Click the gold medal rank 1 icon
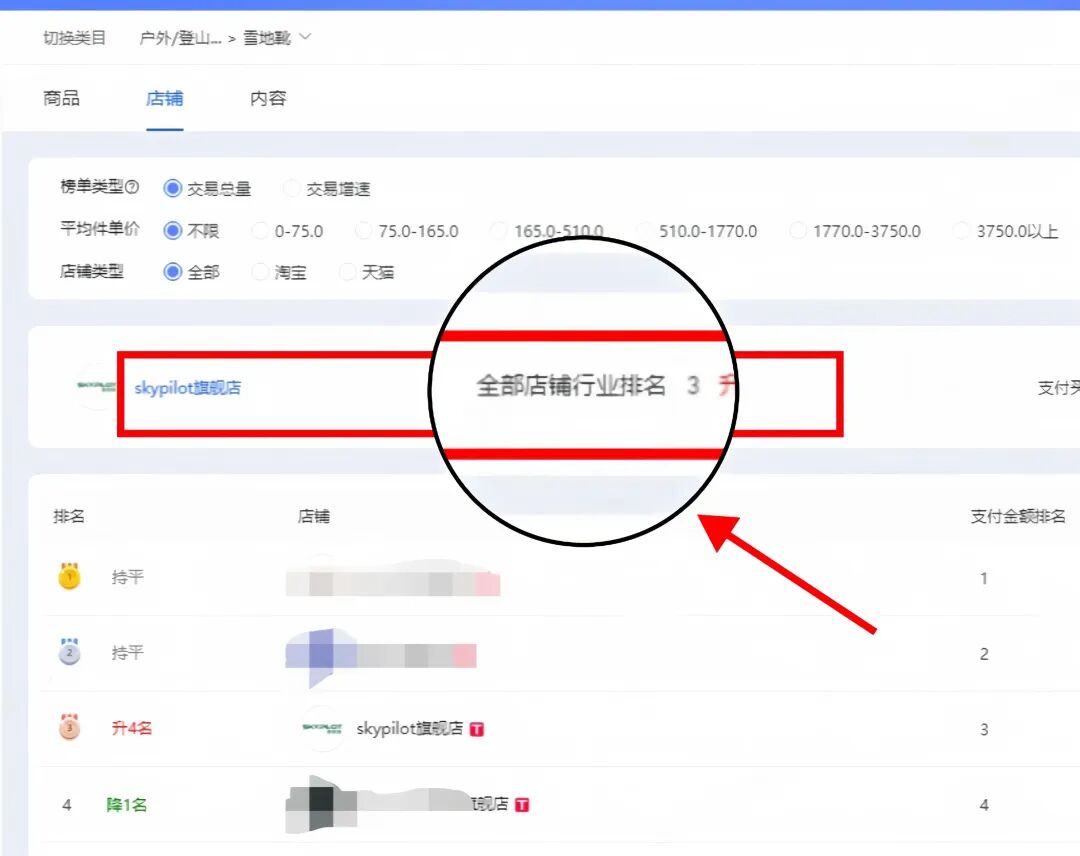Viewport: 1080px width, 856px height. pyautogui.click(x=69, y=576)
